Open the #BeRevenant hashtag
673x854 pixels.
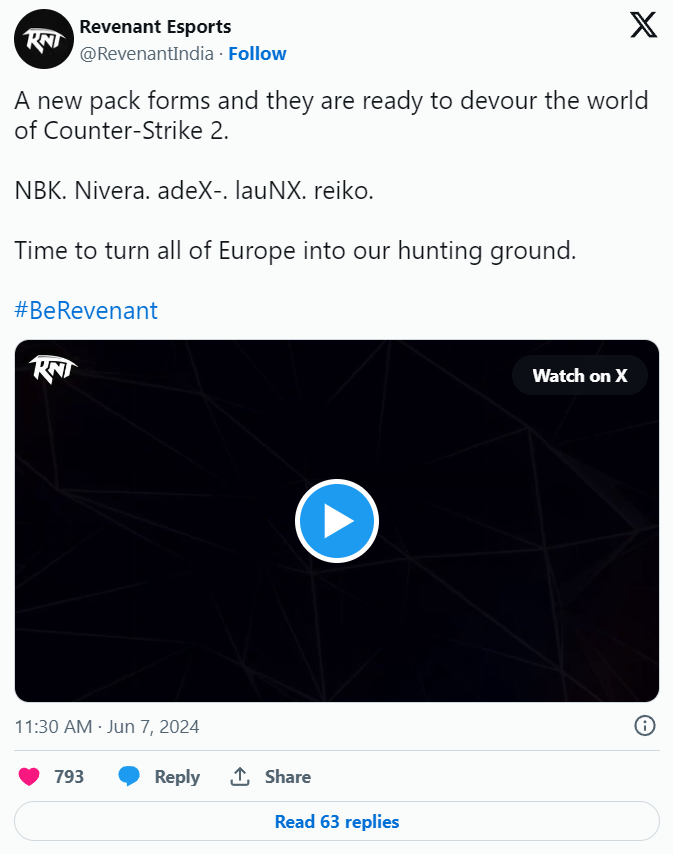click(x=86, y=310)
